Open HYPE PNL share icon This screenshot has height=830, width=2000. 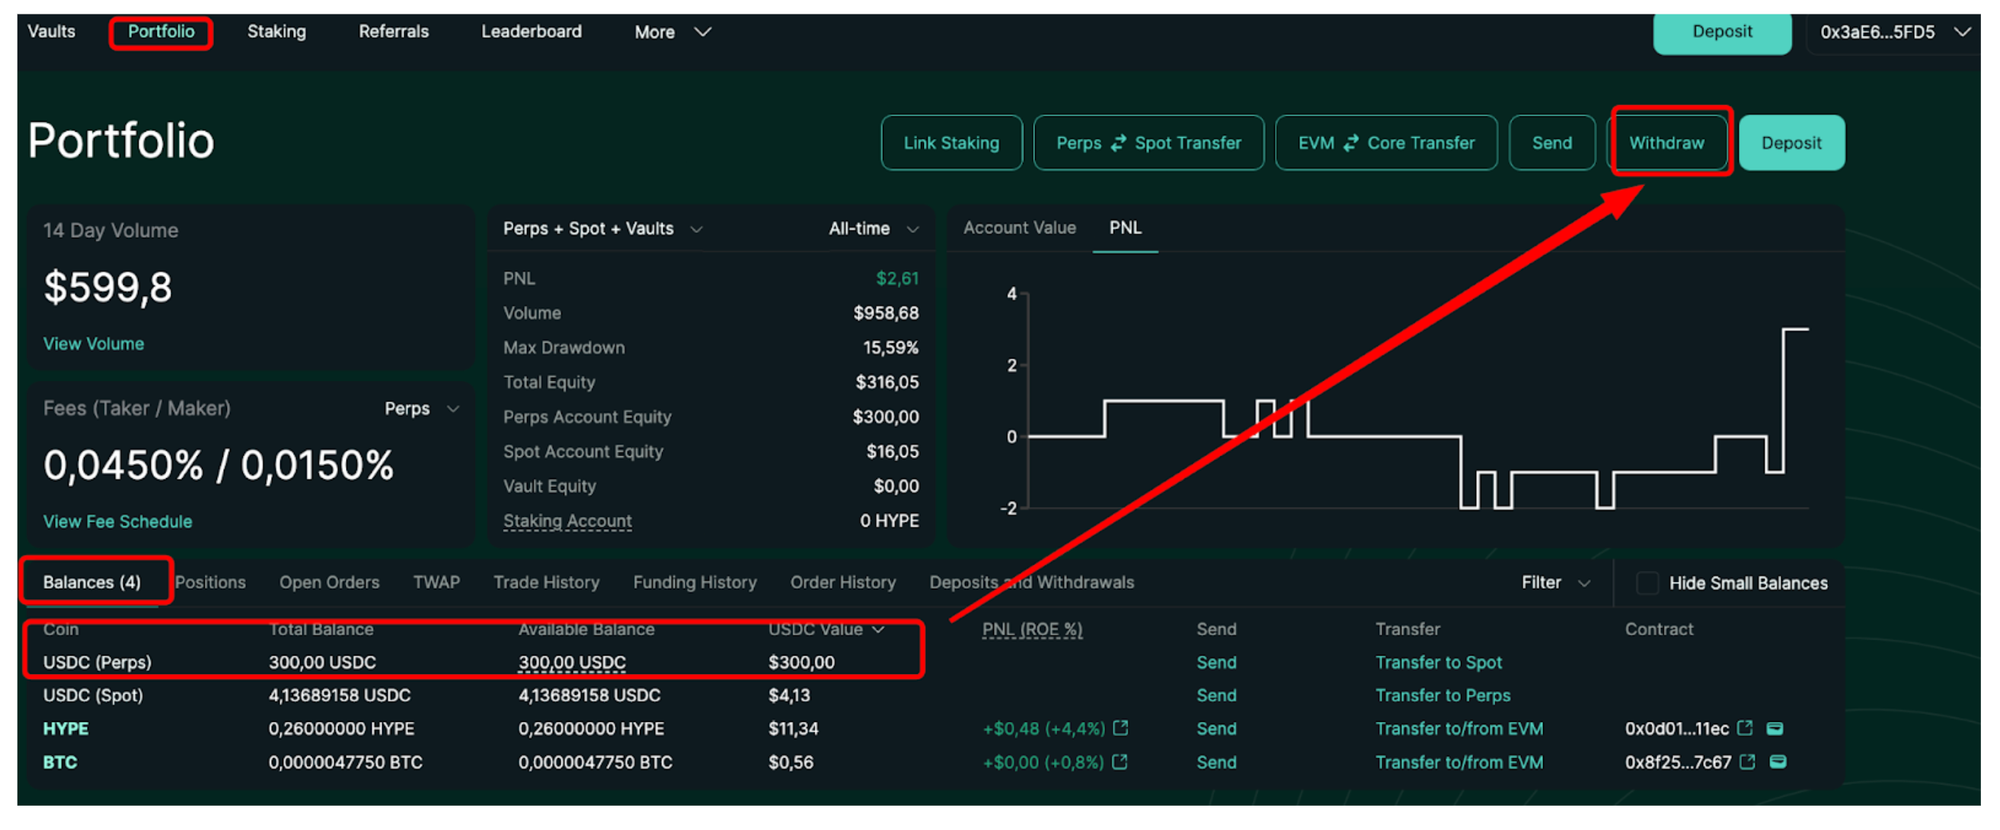(1121, 728)
